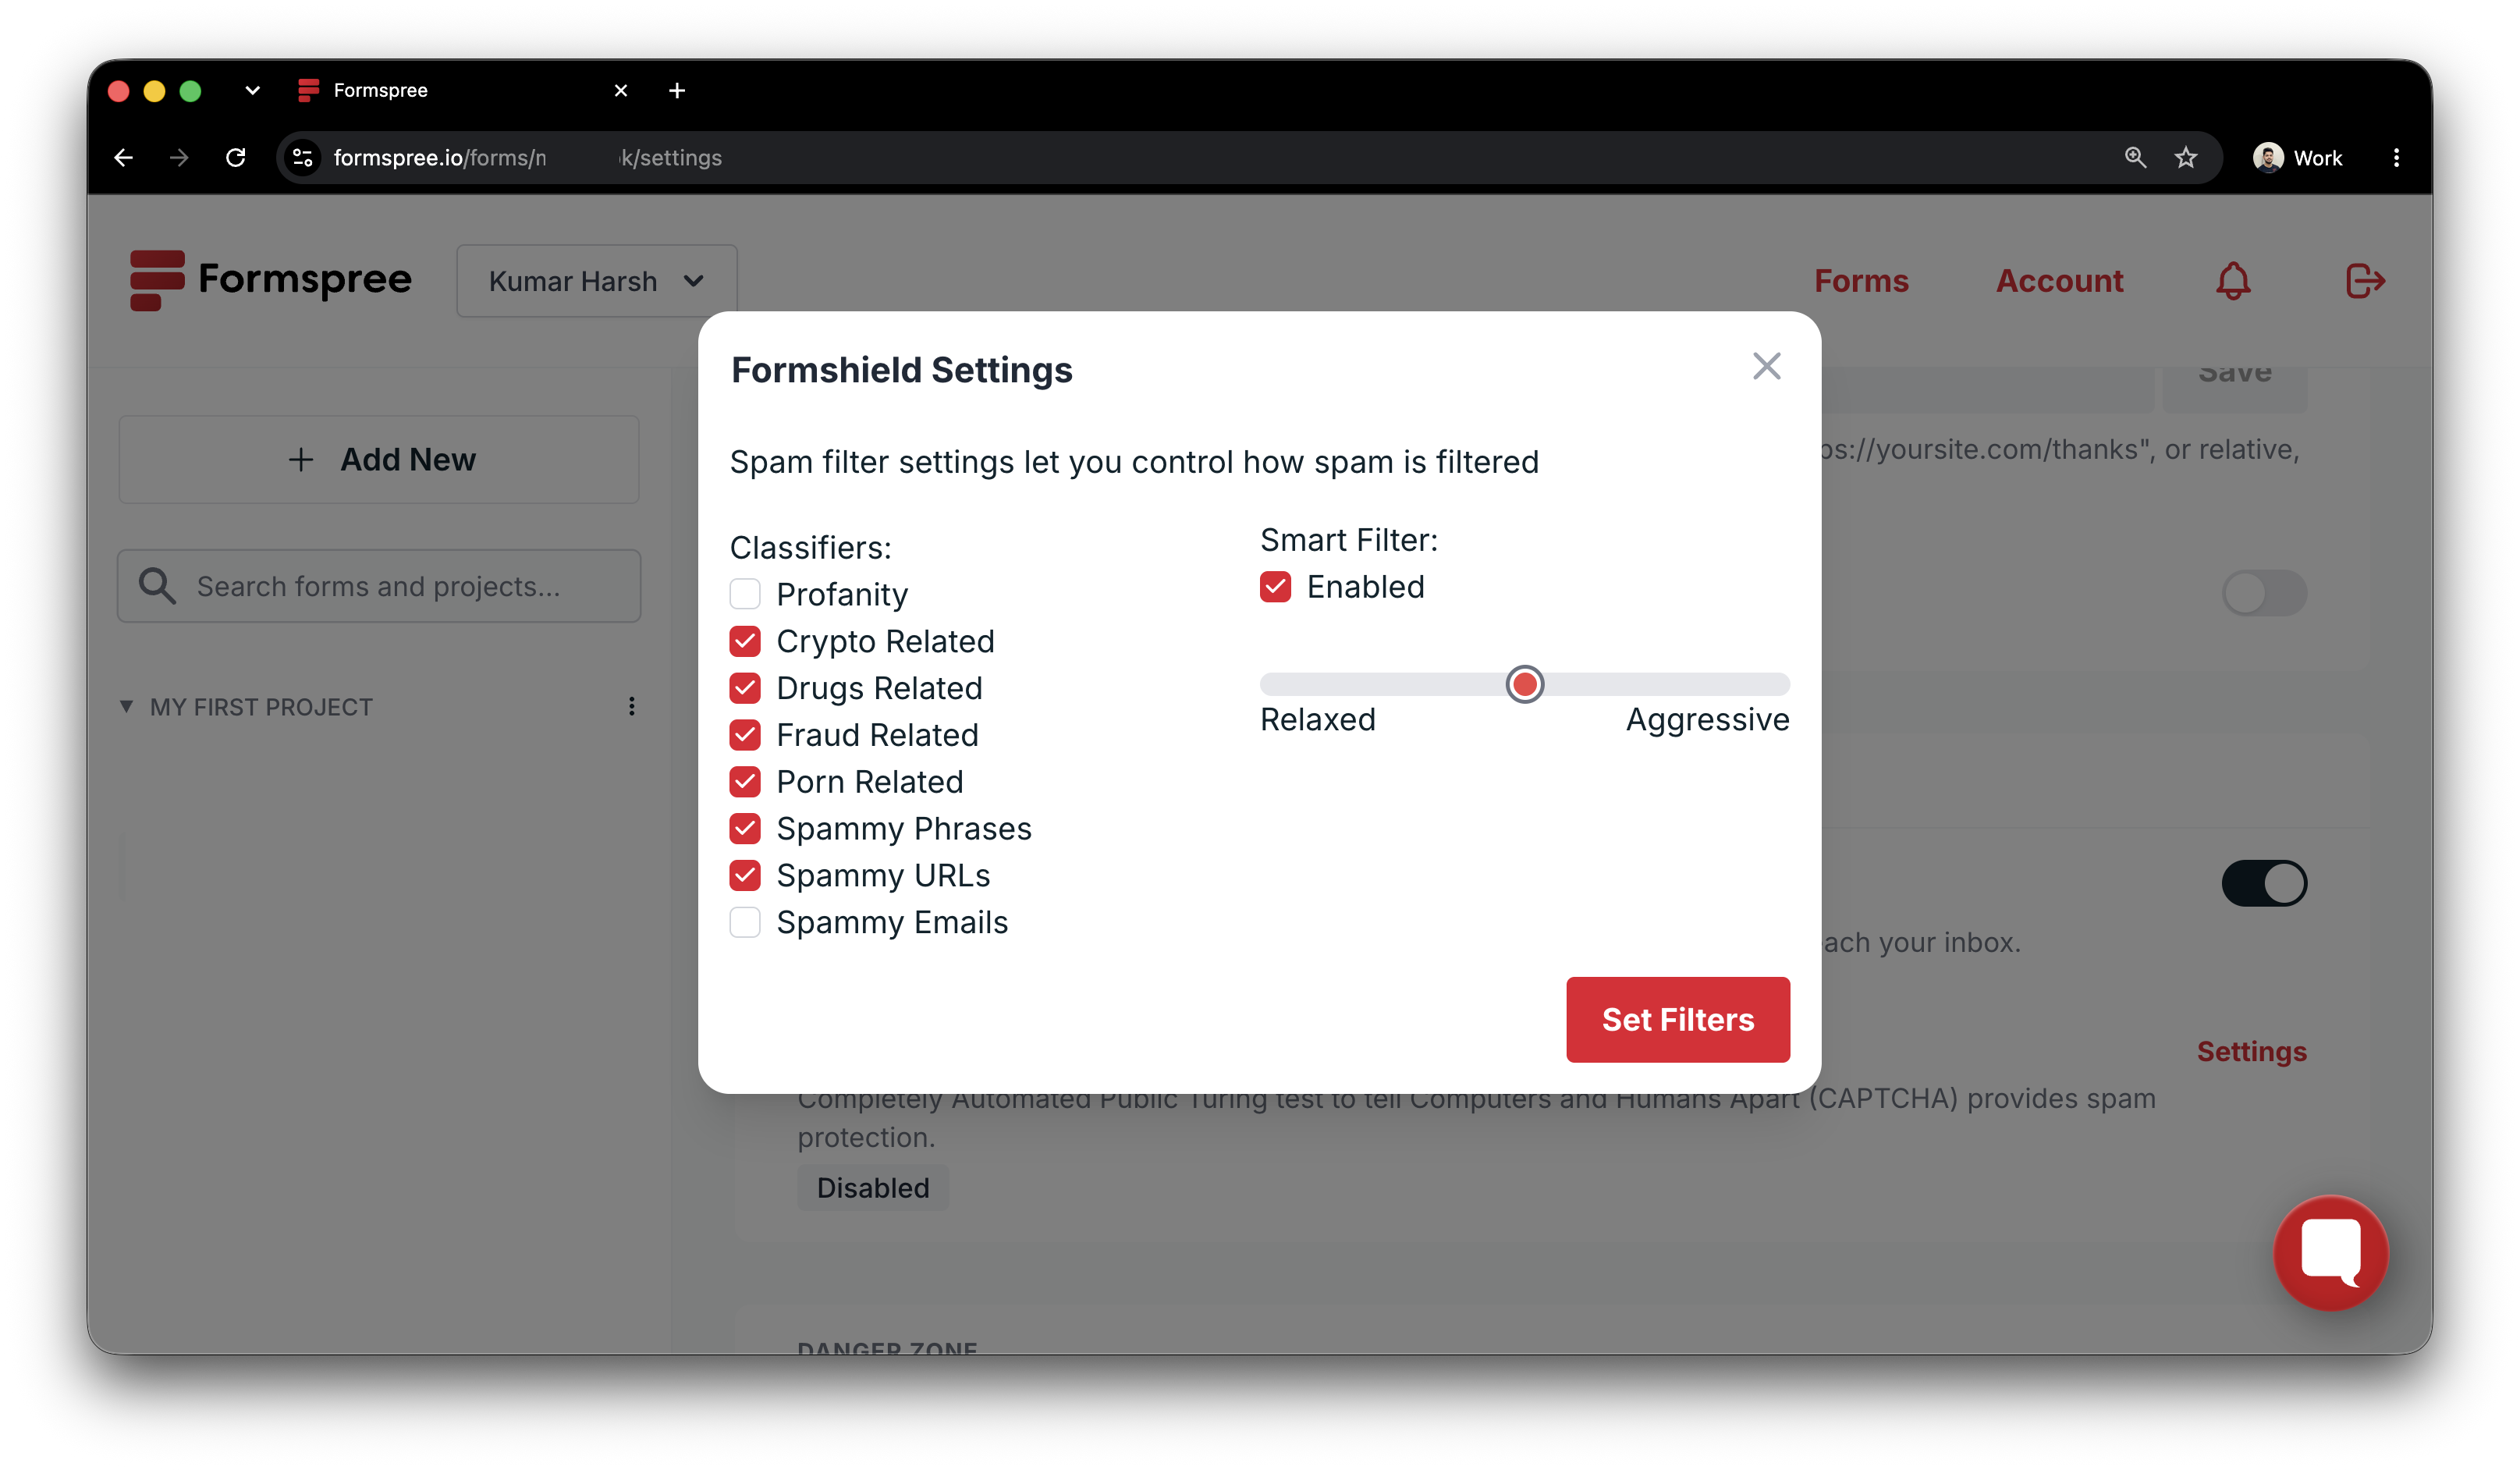
Task: Click the Formspree logo
Action: coord(270,280)
